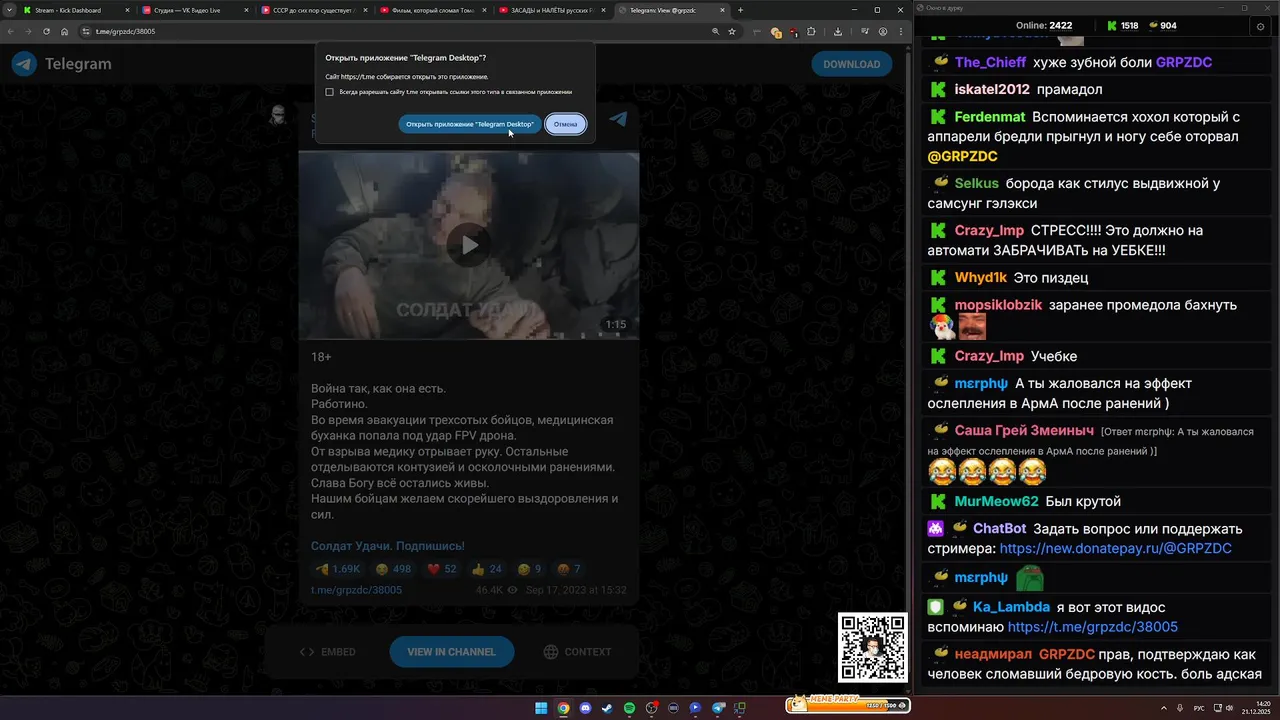
Task: Open Spotify from the taskbar
Action: point(629,708)
